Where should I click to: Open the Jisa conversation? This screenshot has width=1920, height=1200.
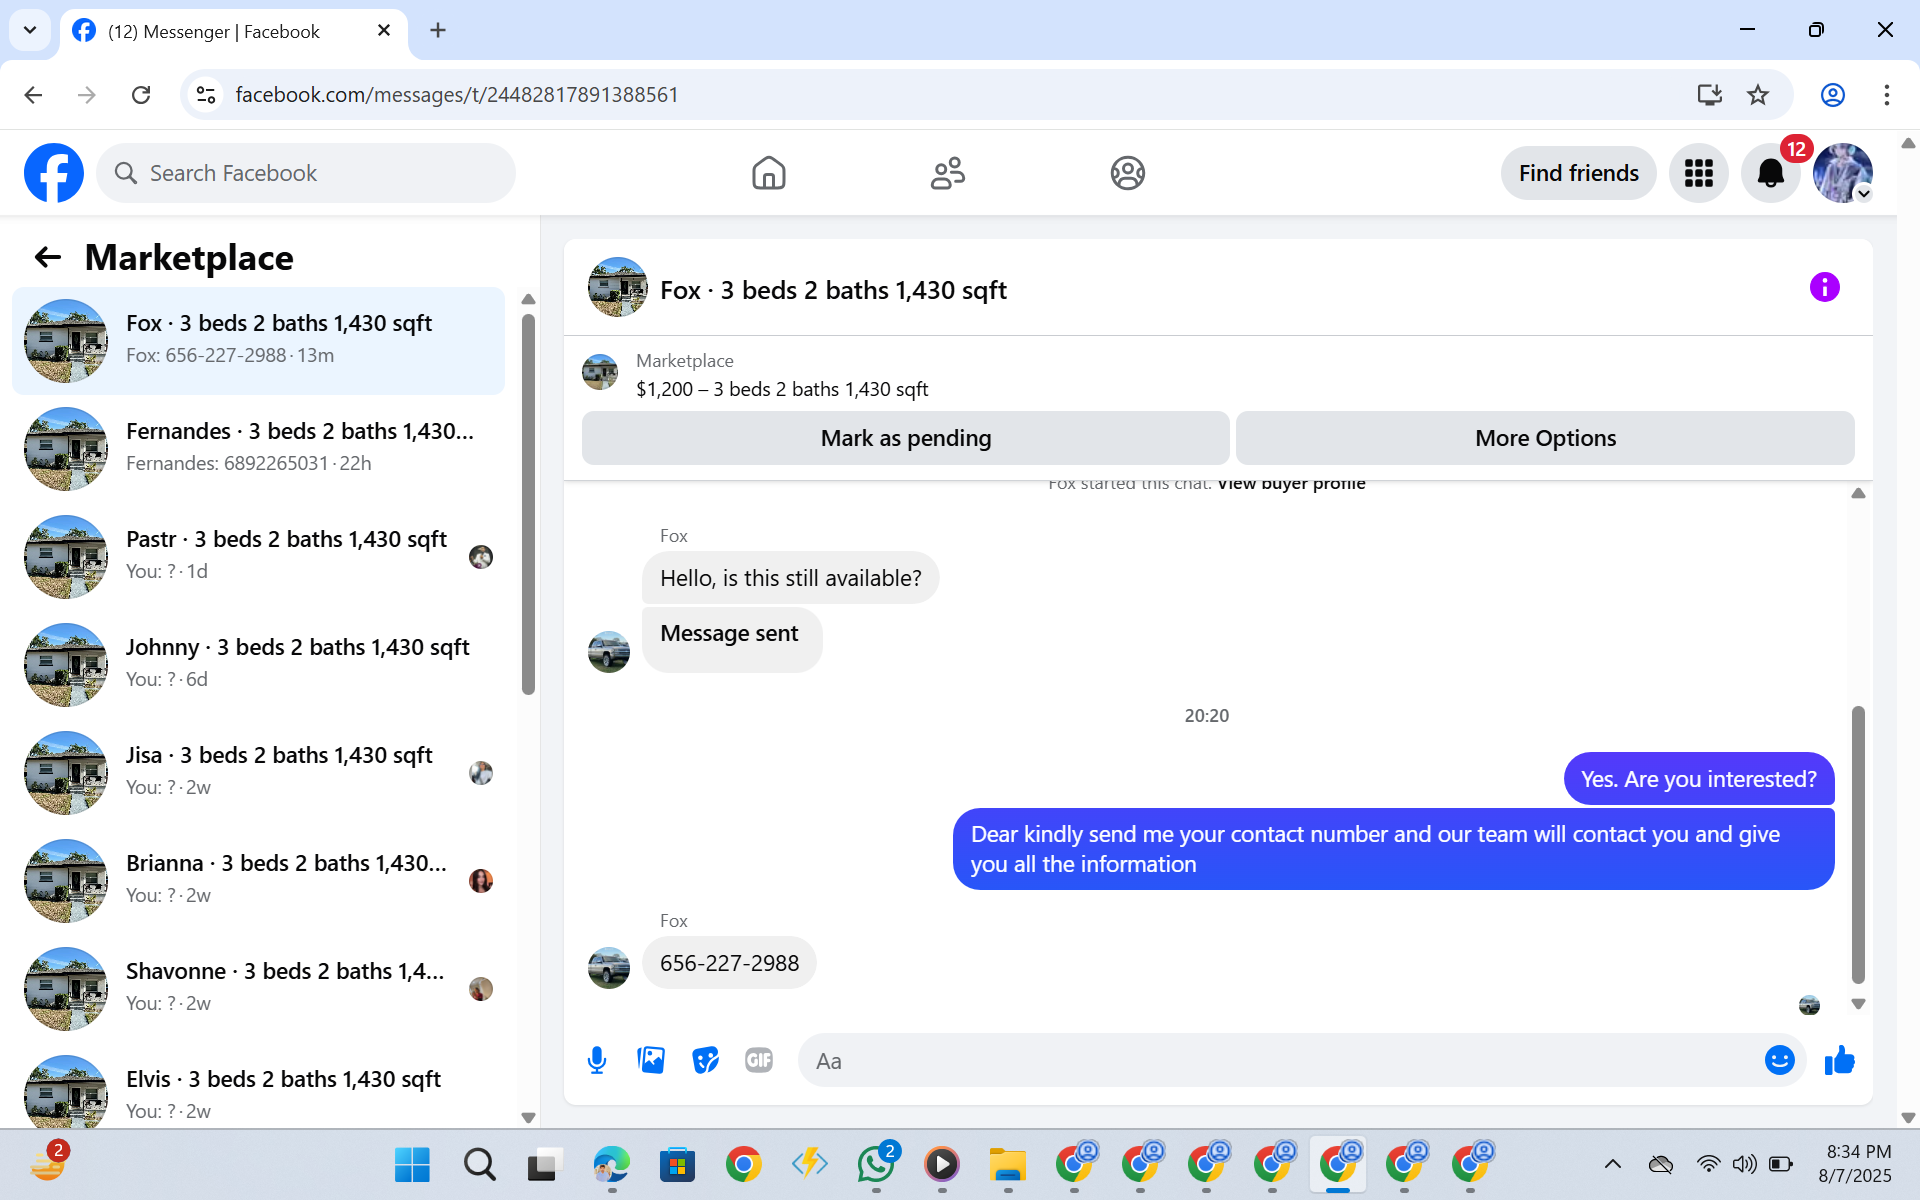258,772
